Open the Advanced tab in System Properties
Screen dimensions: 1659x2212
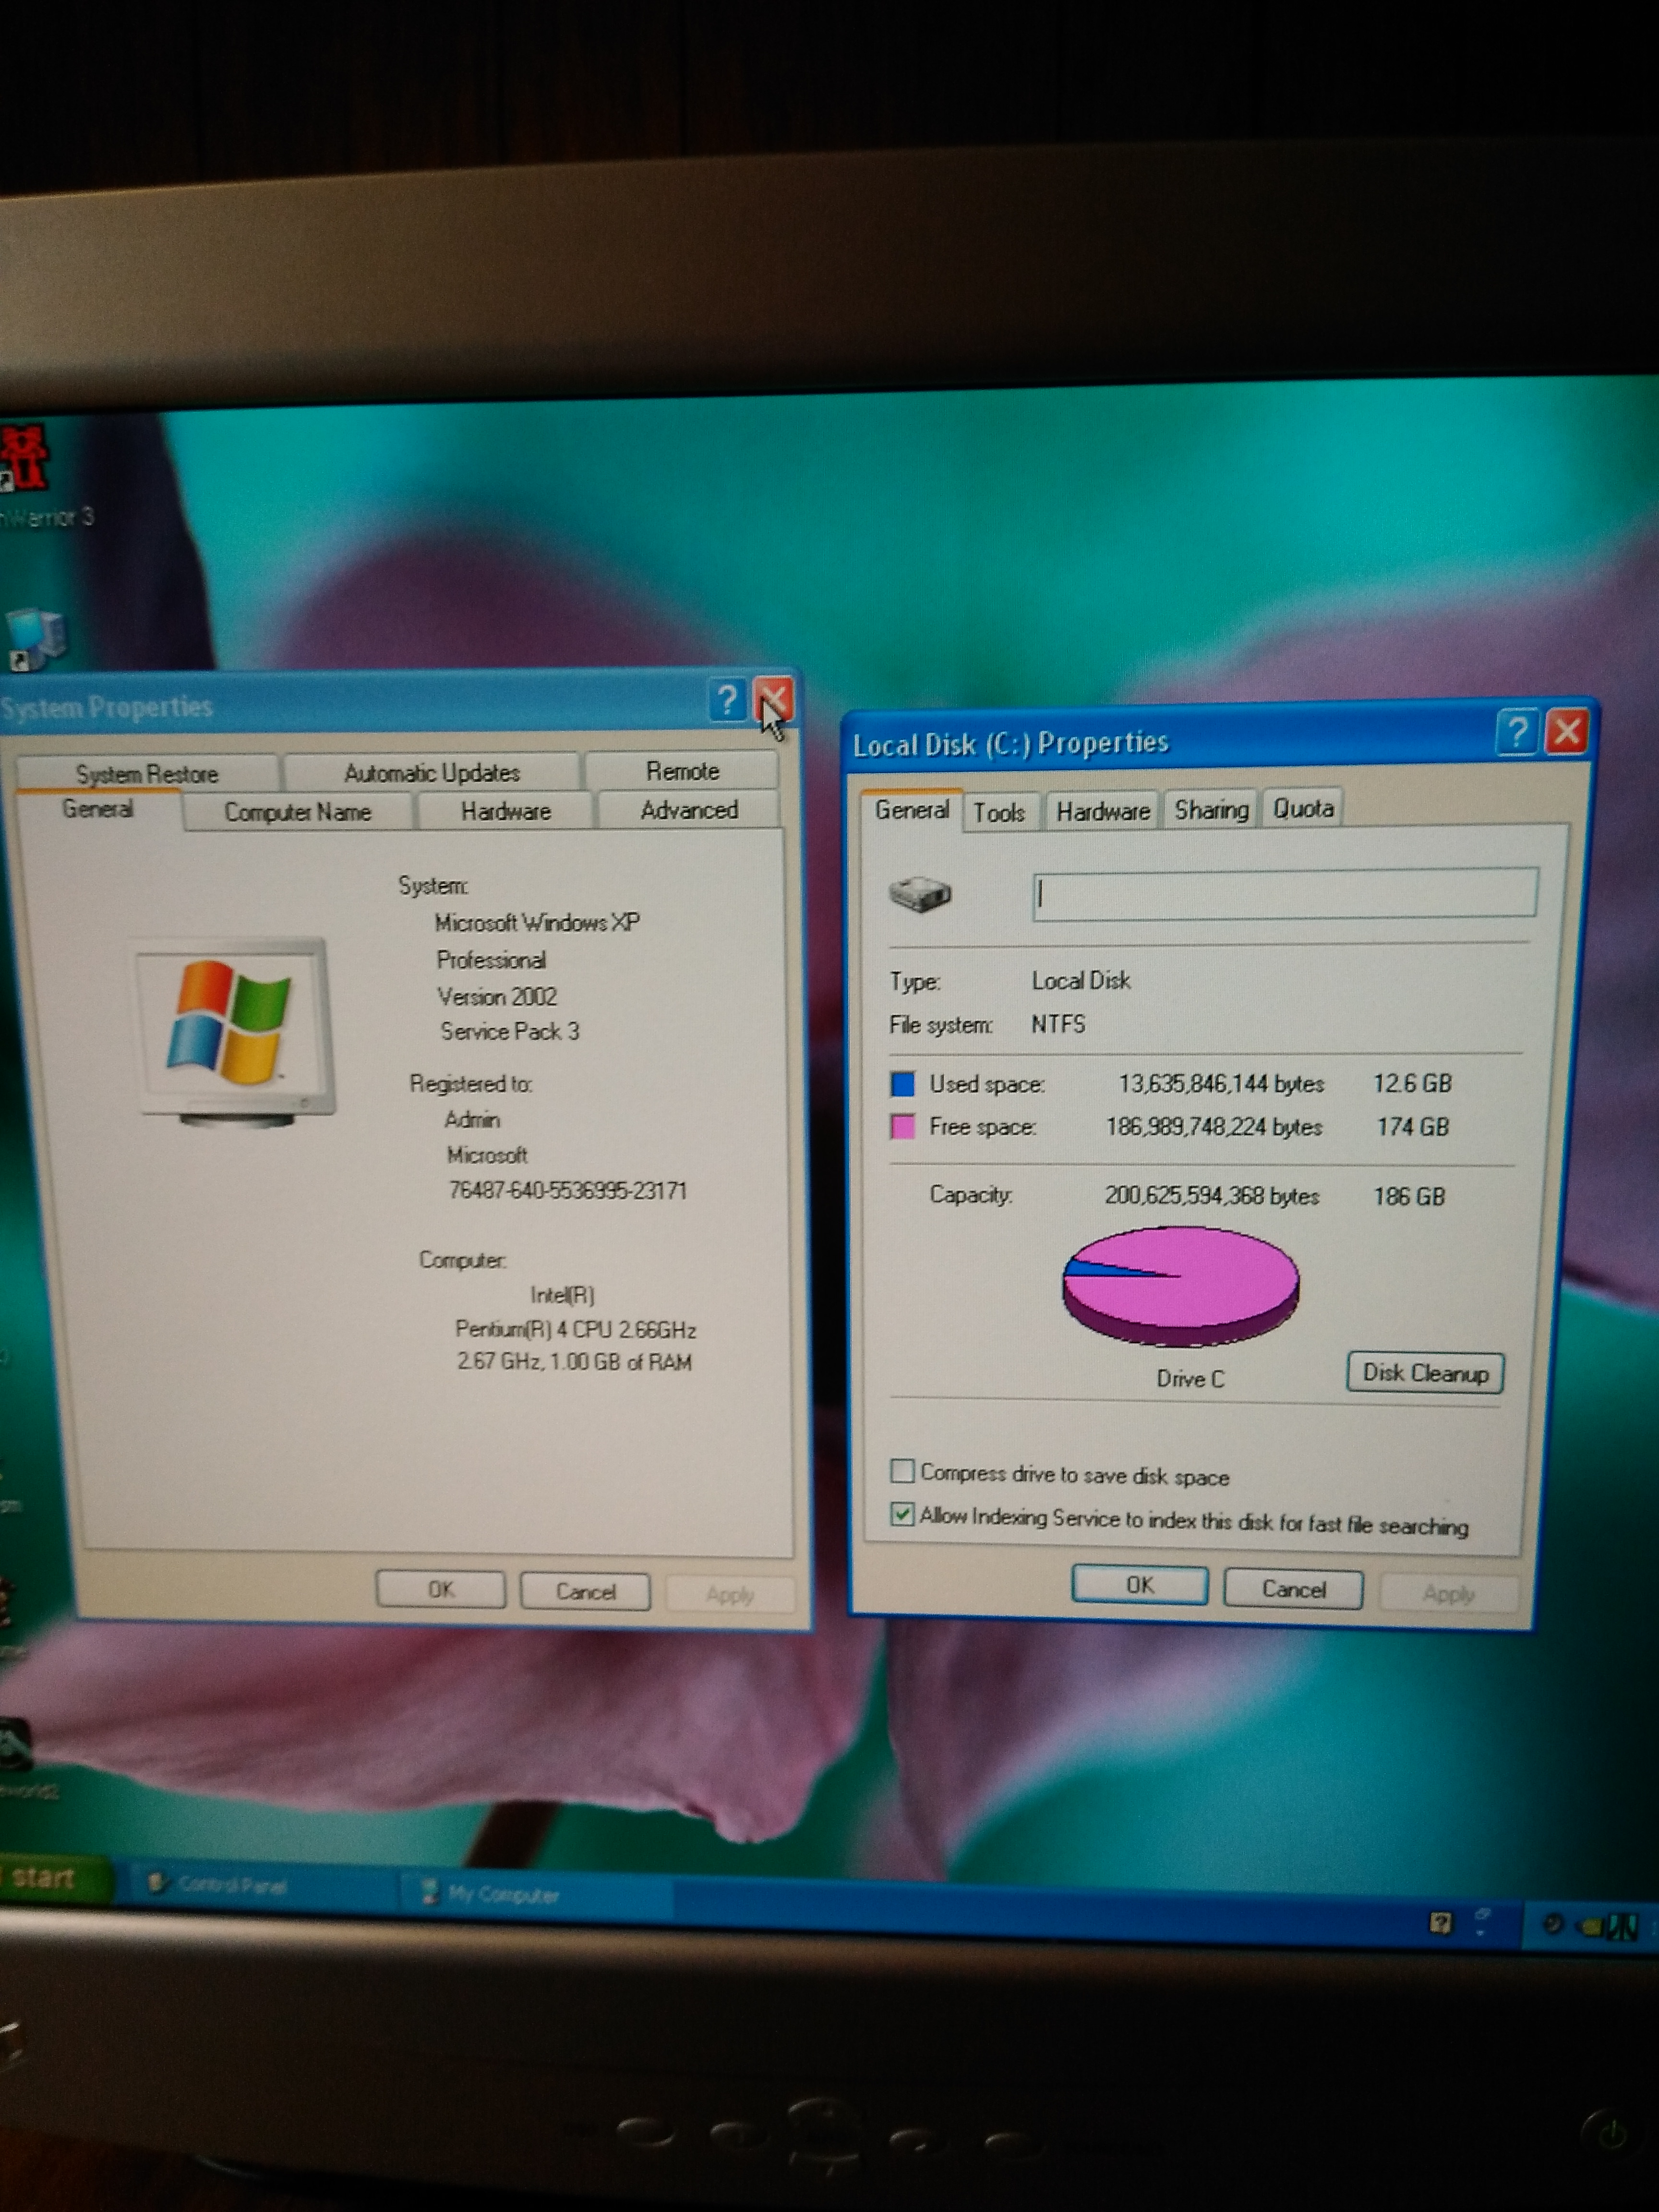click(689, 810)
